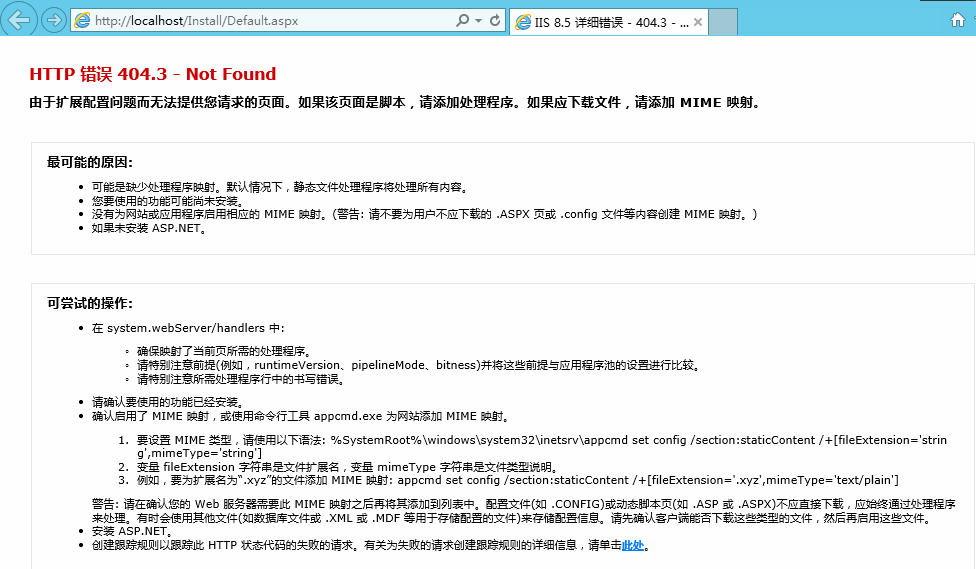Image resolution: width=976 pixels, height=569 pixels.
Task: Go to Home using the house icon
Action: click(958, 20)
